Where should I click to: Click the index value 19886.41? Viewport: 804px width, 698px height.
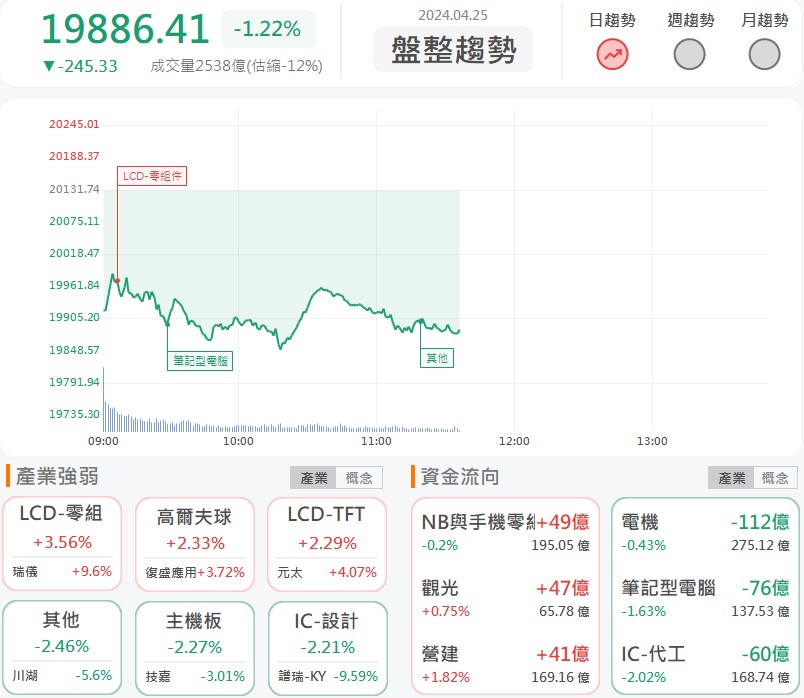[x=125, y=29]
